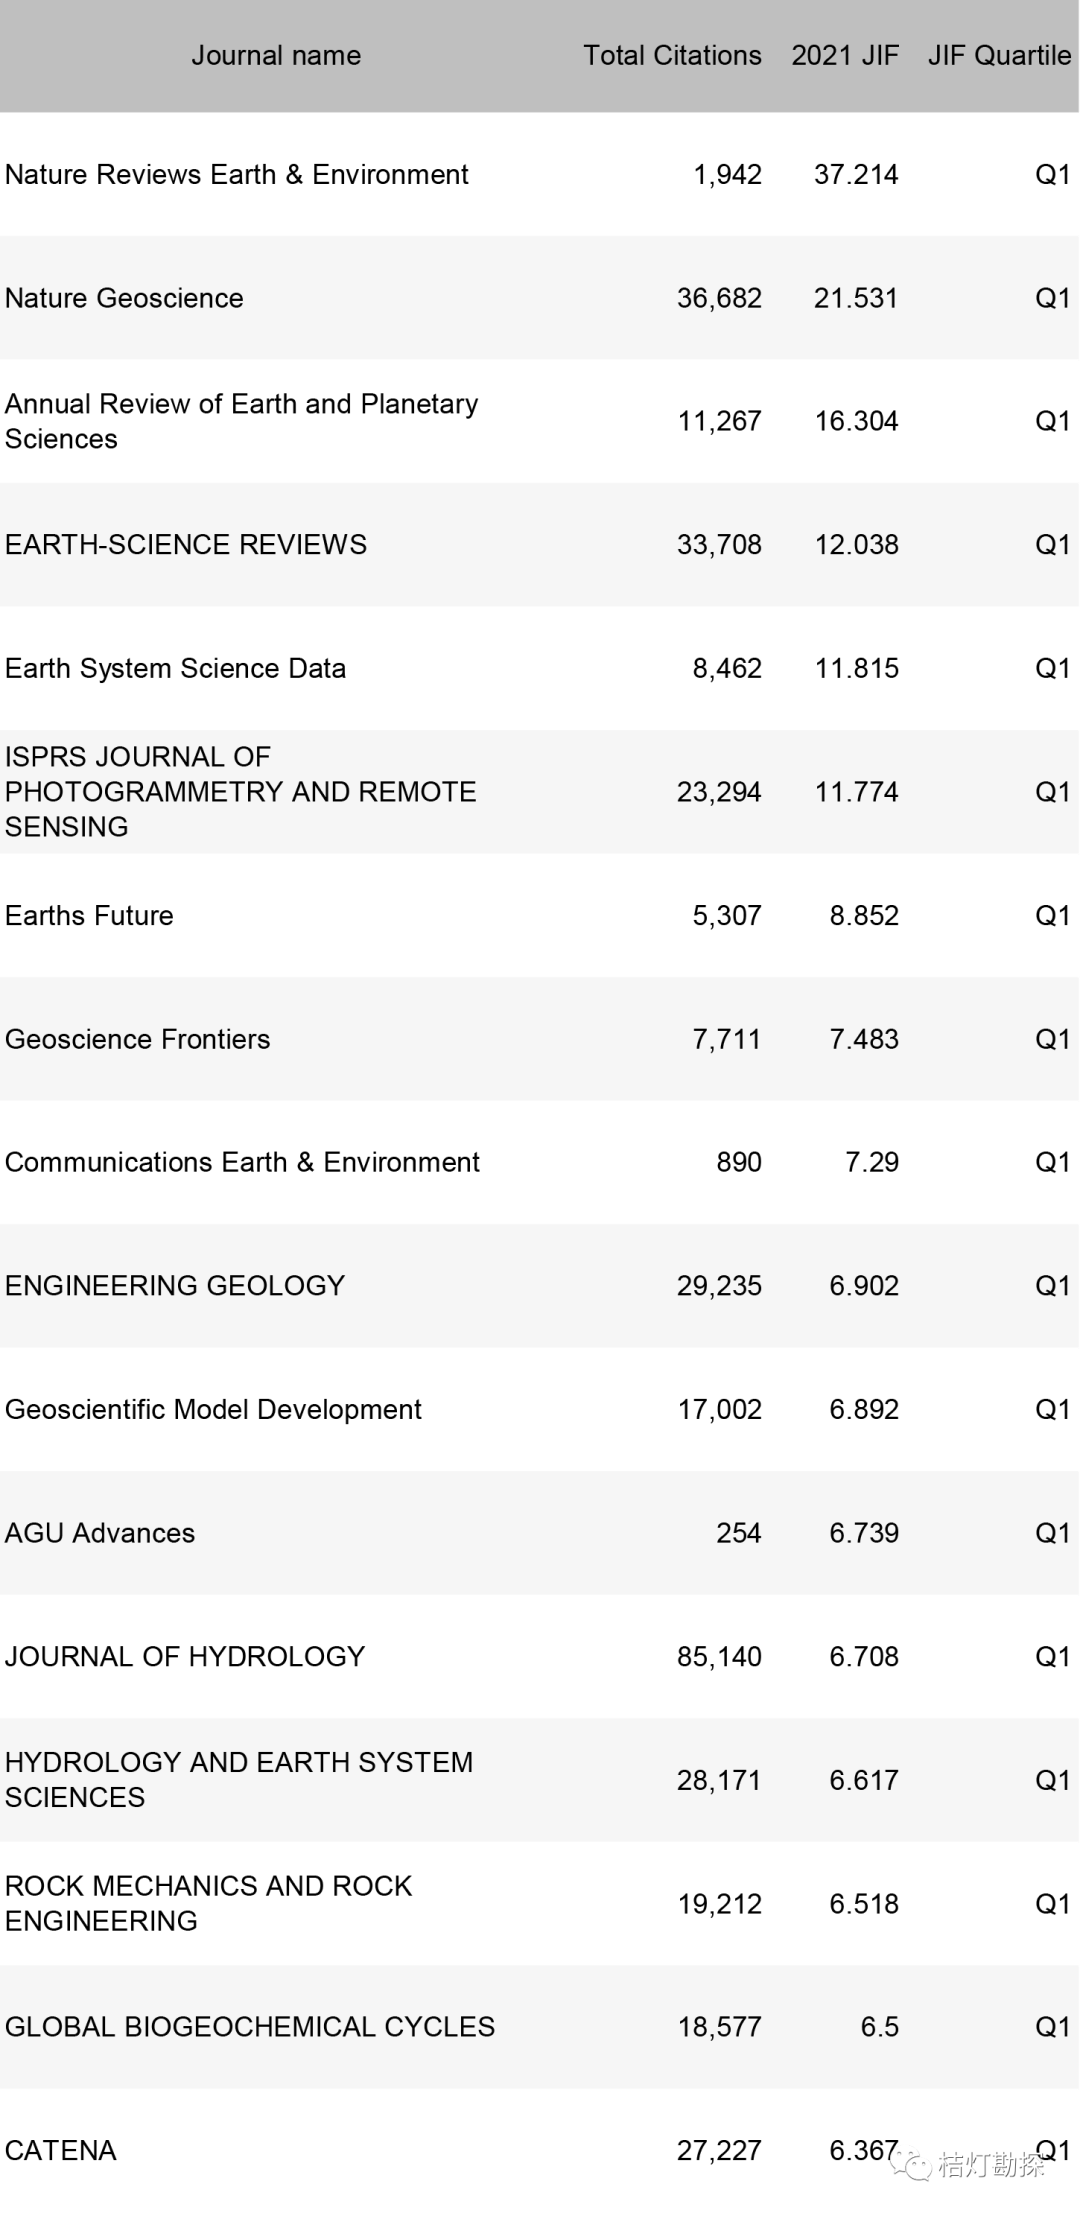Select the AGU Advances journal
The image size is (1080, 2213).
[x=100, y=1533]
